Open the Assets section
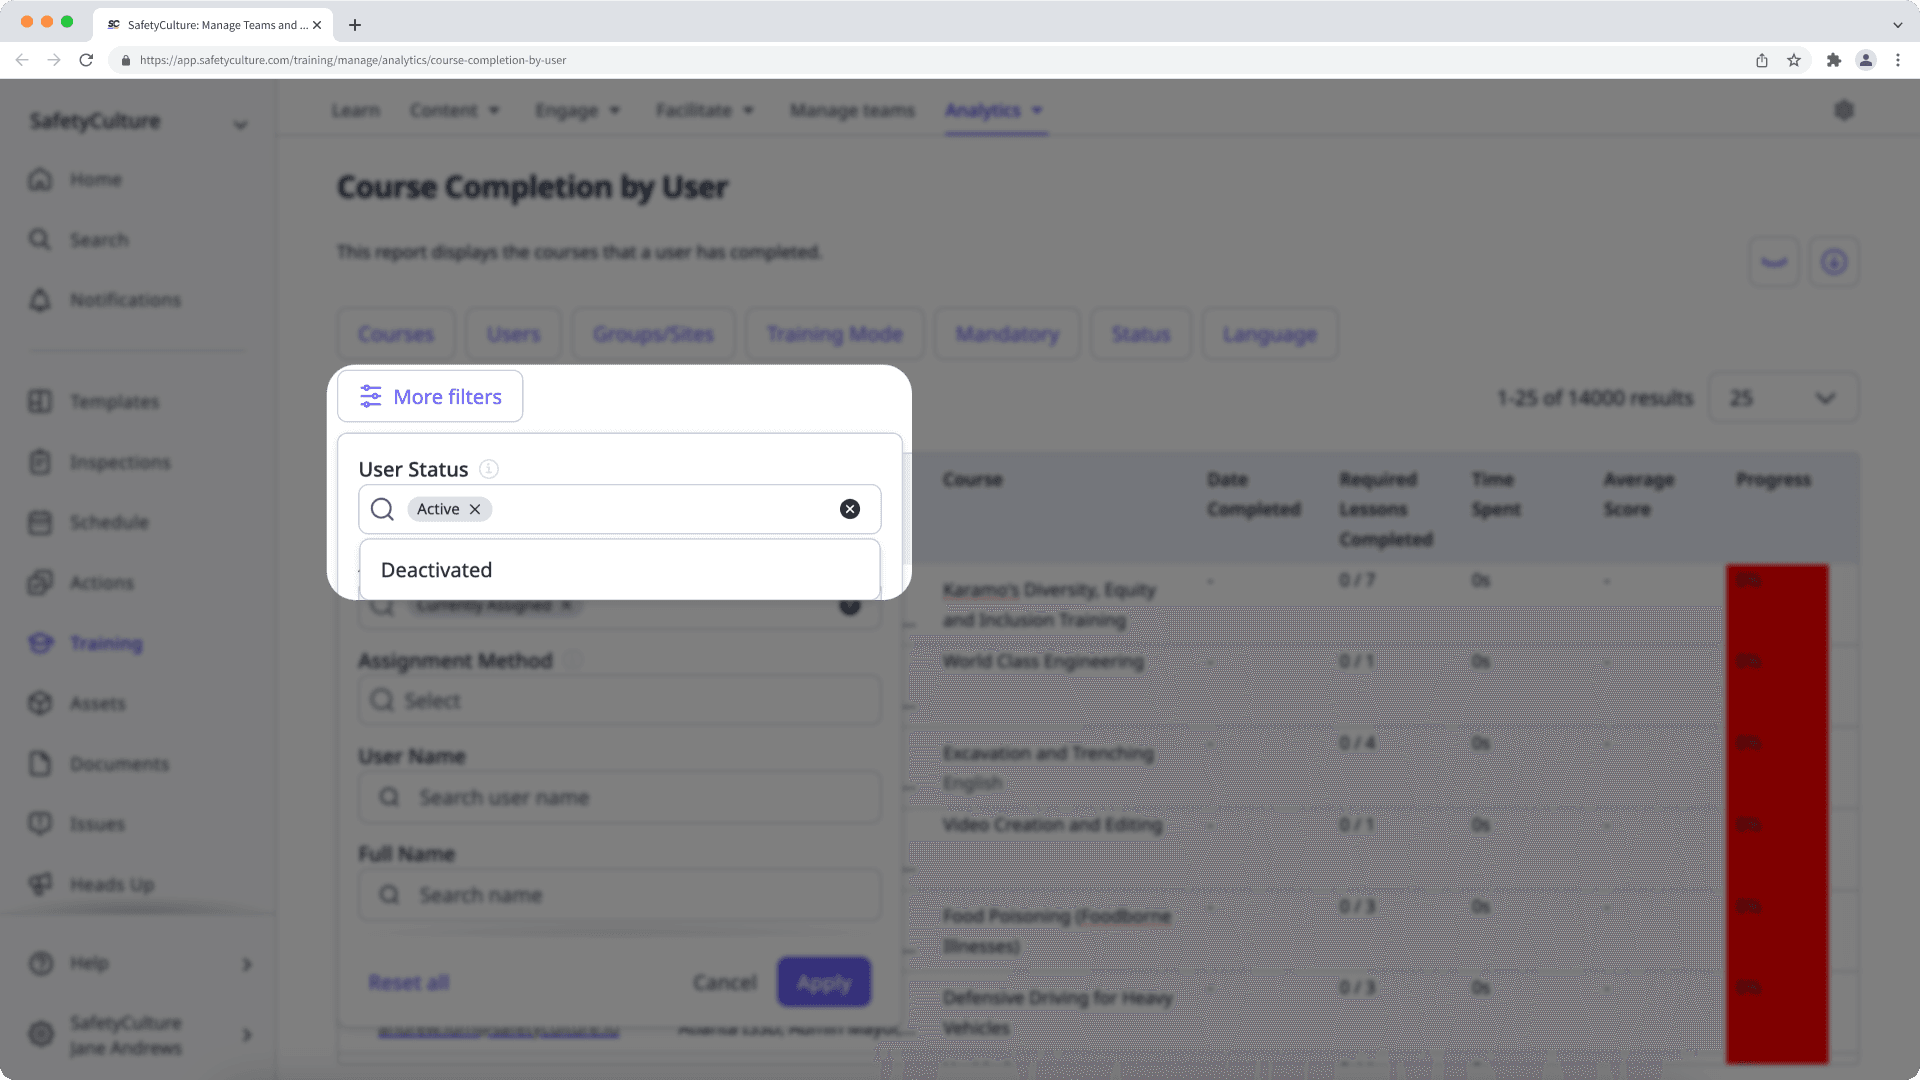1920x1080 pixels. tap(97, 703)
